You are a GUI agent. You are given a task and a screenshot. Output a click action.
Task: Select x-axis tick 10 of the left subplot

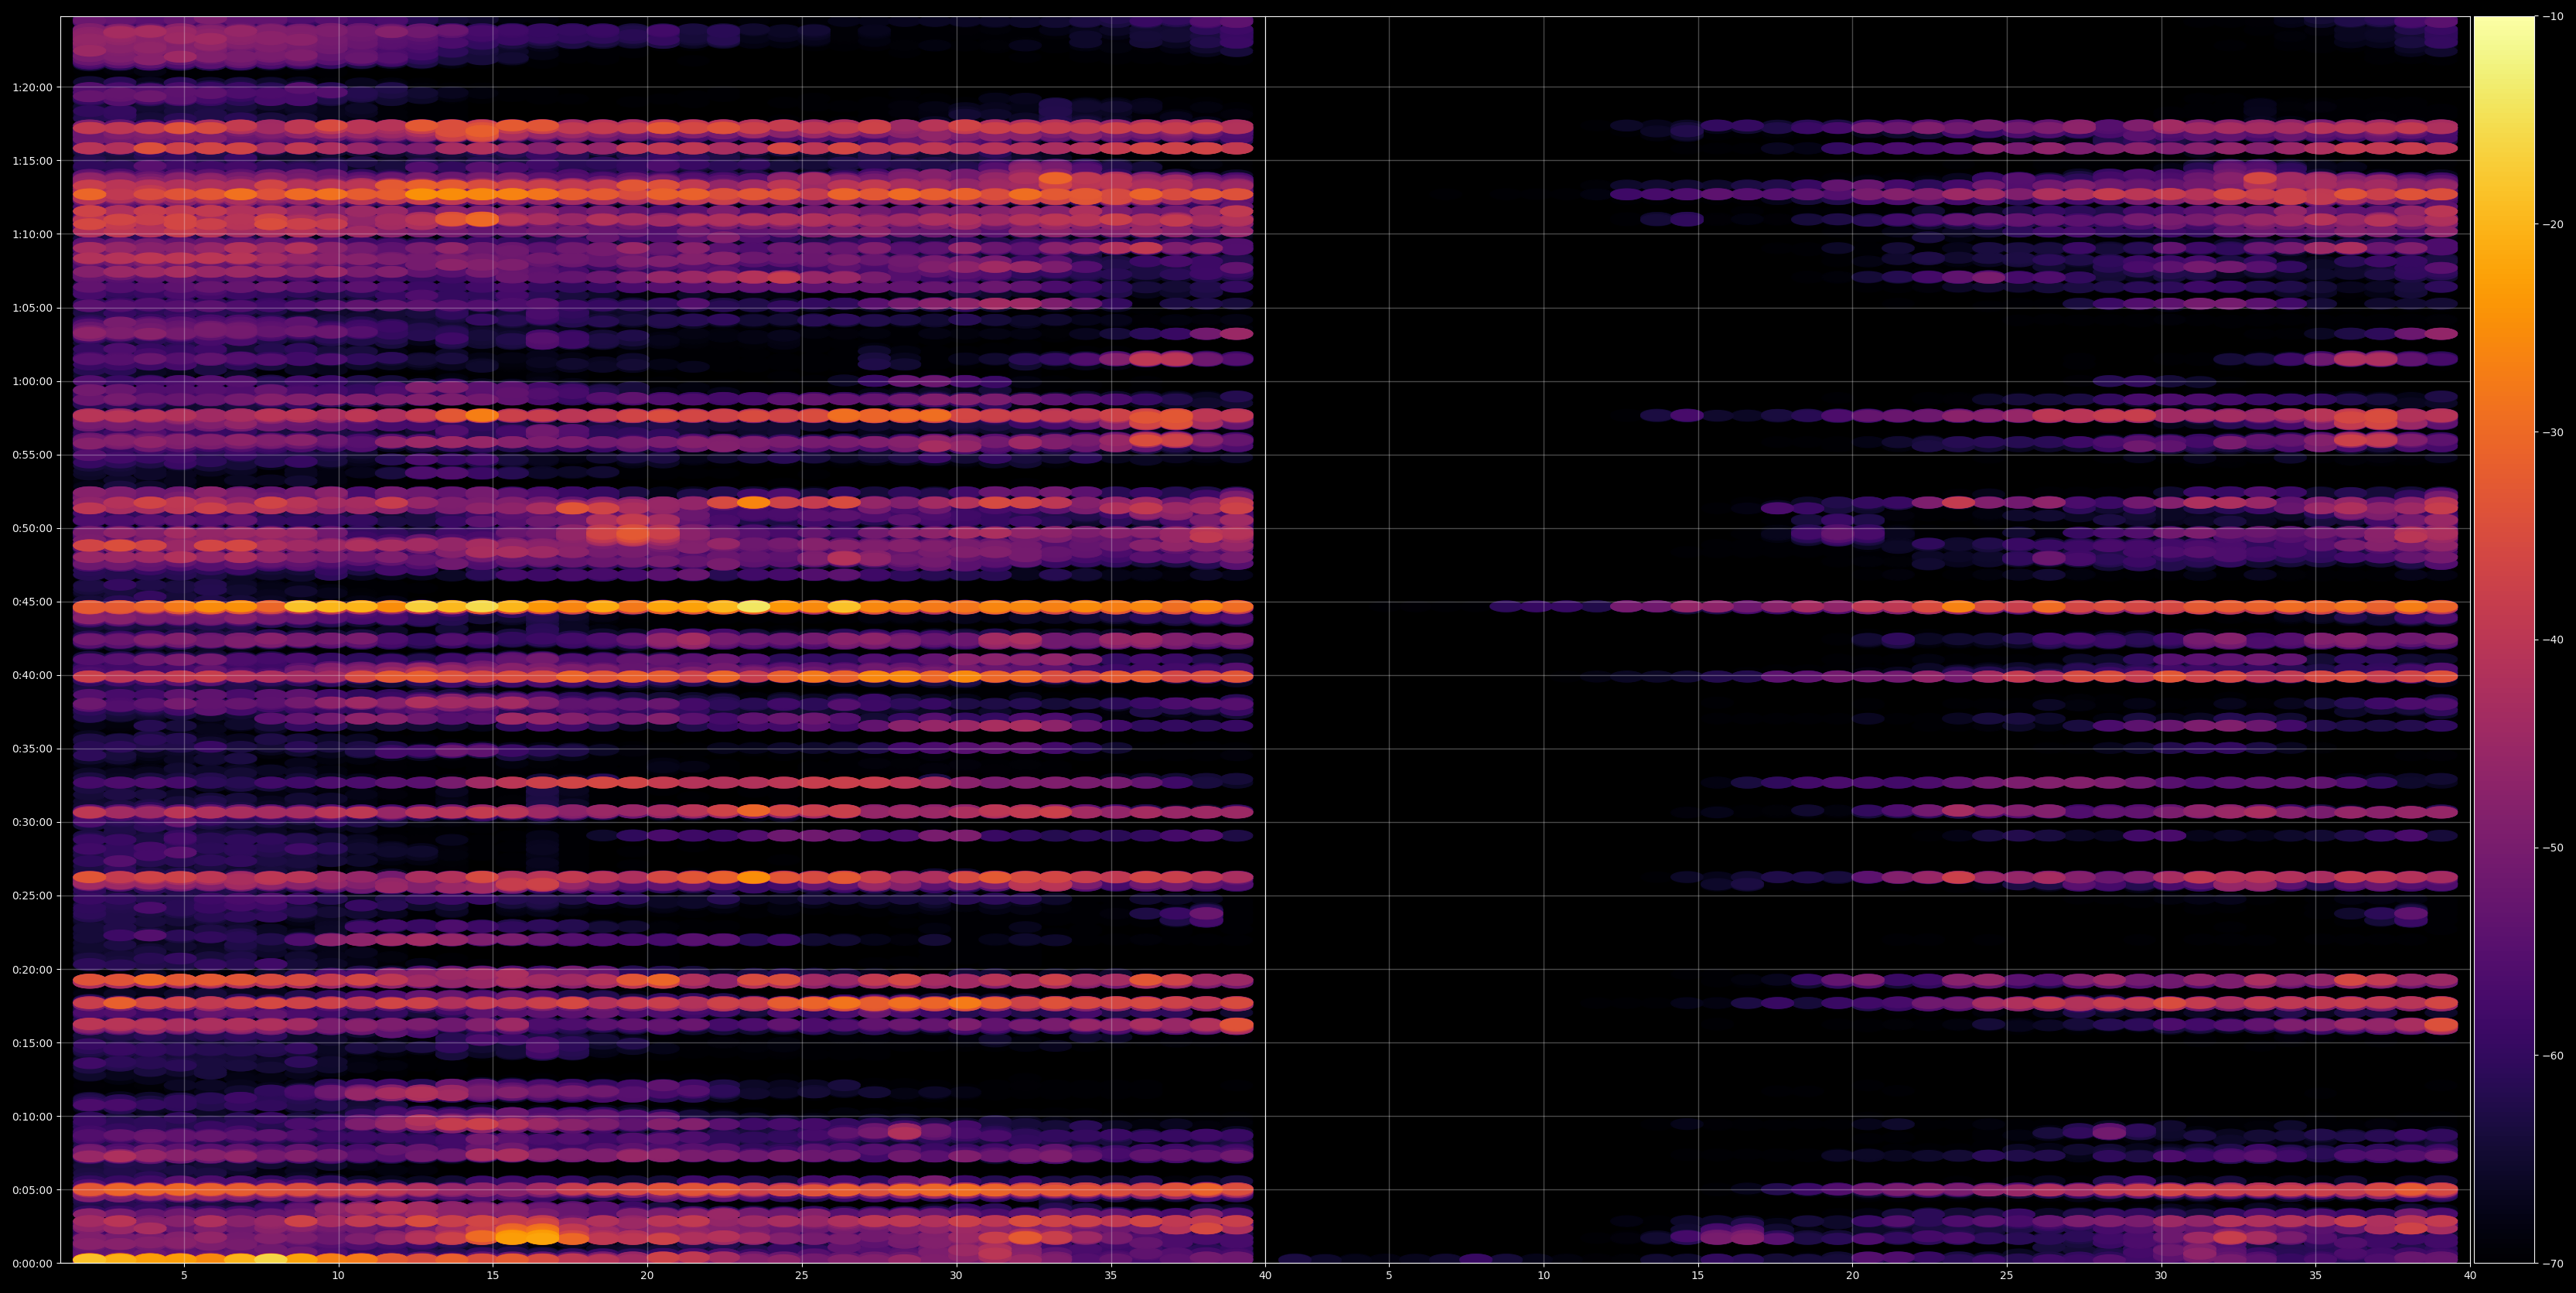338,1276
